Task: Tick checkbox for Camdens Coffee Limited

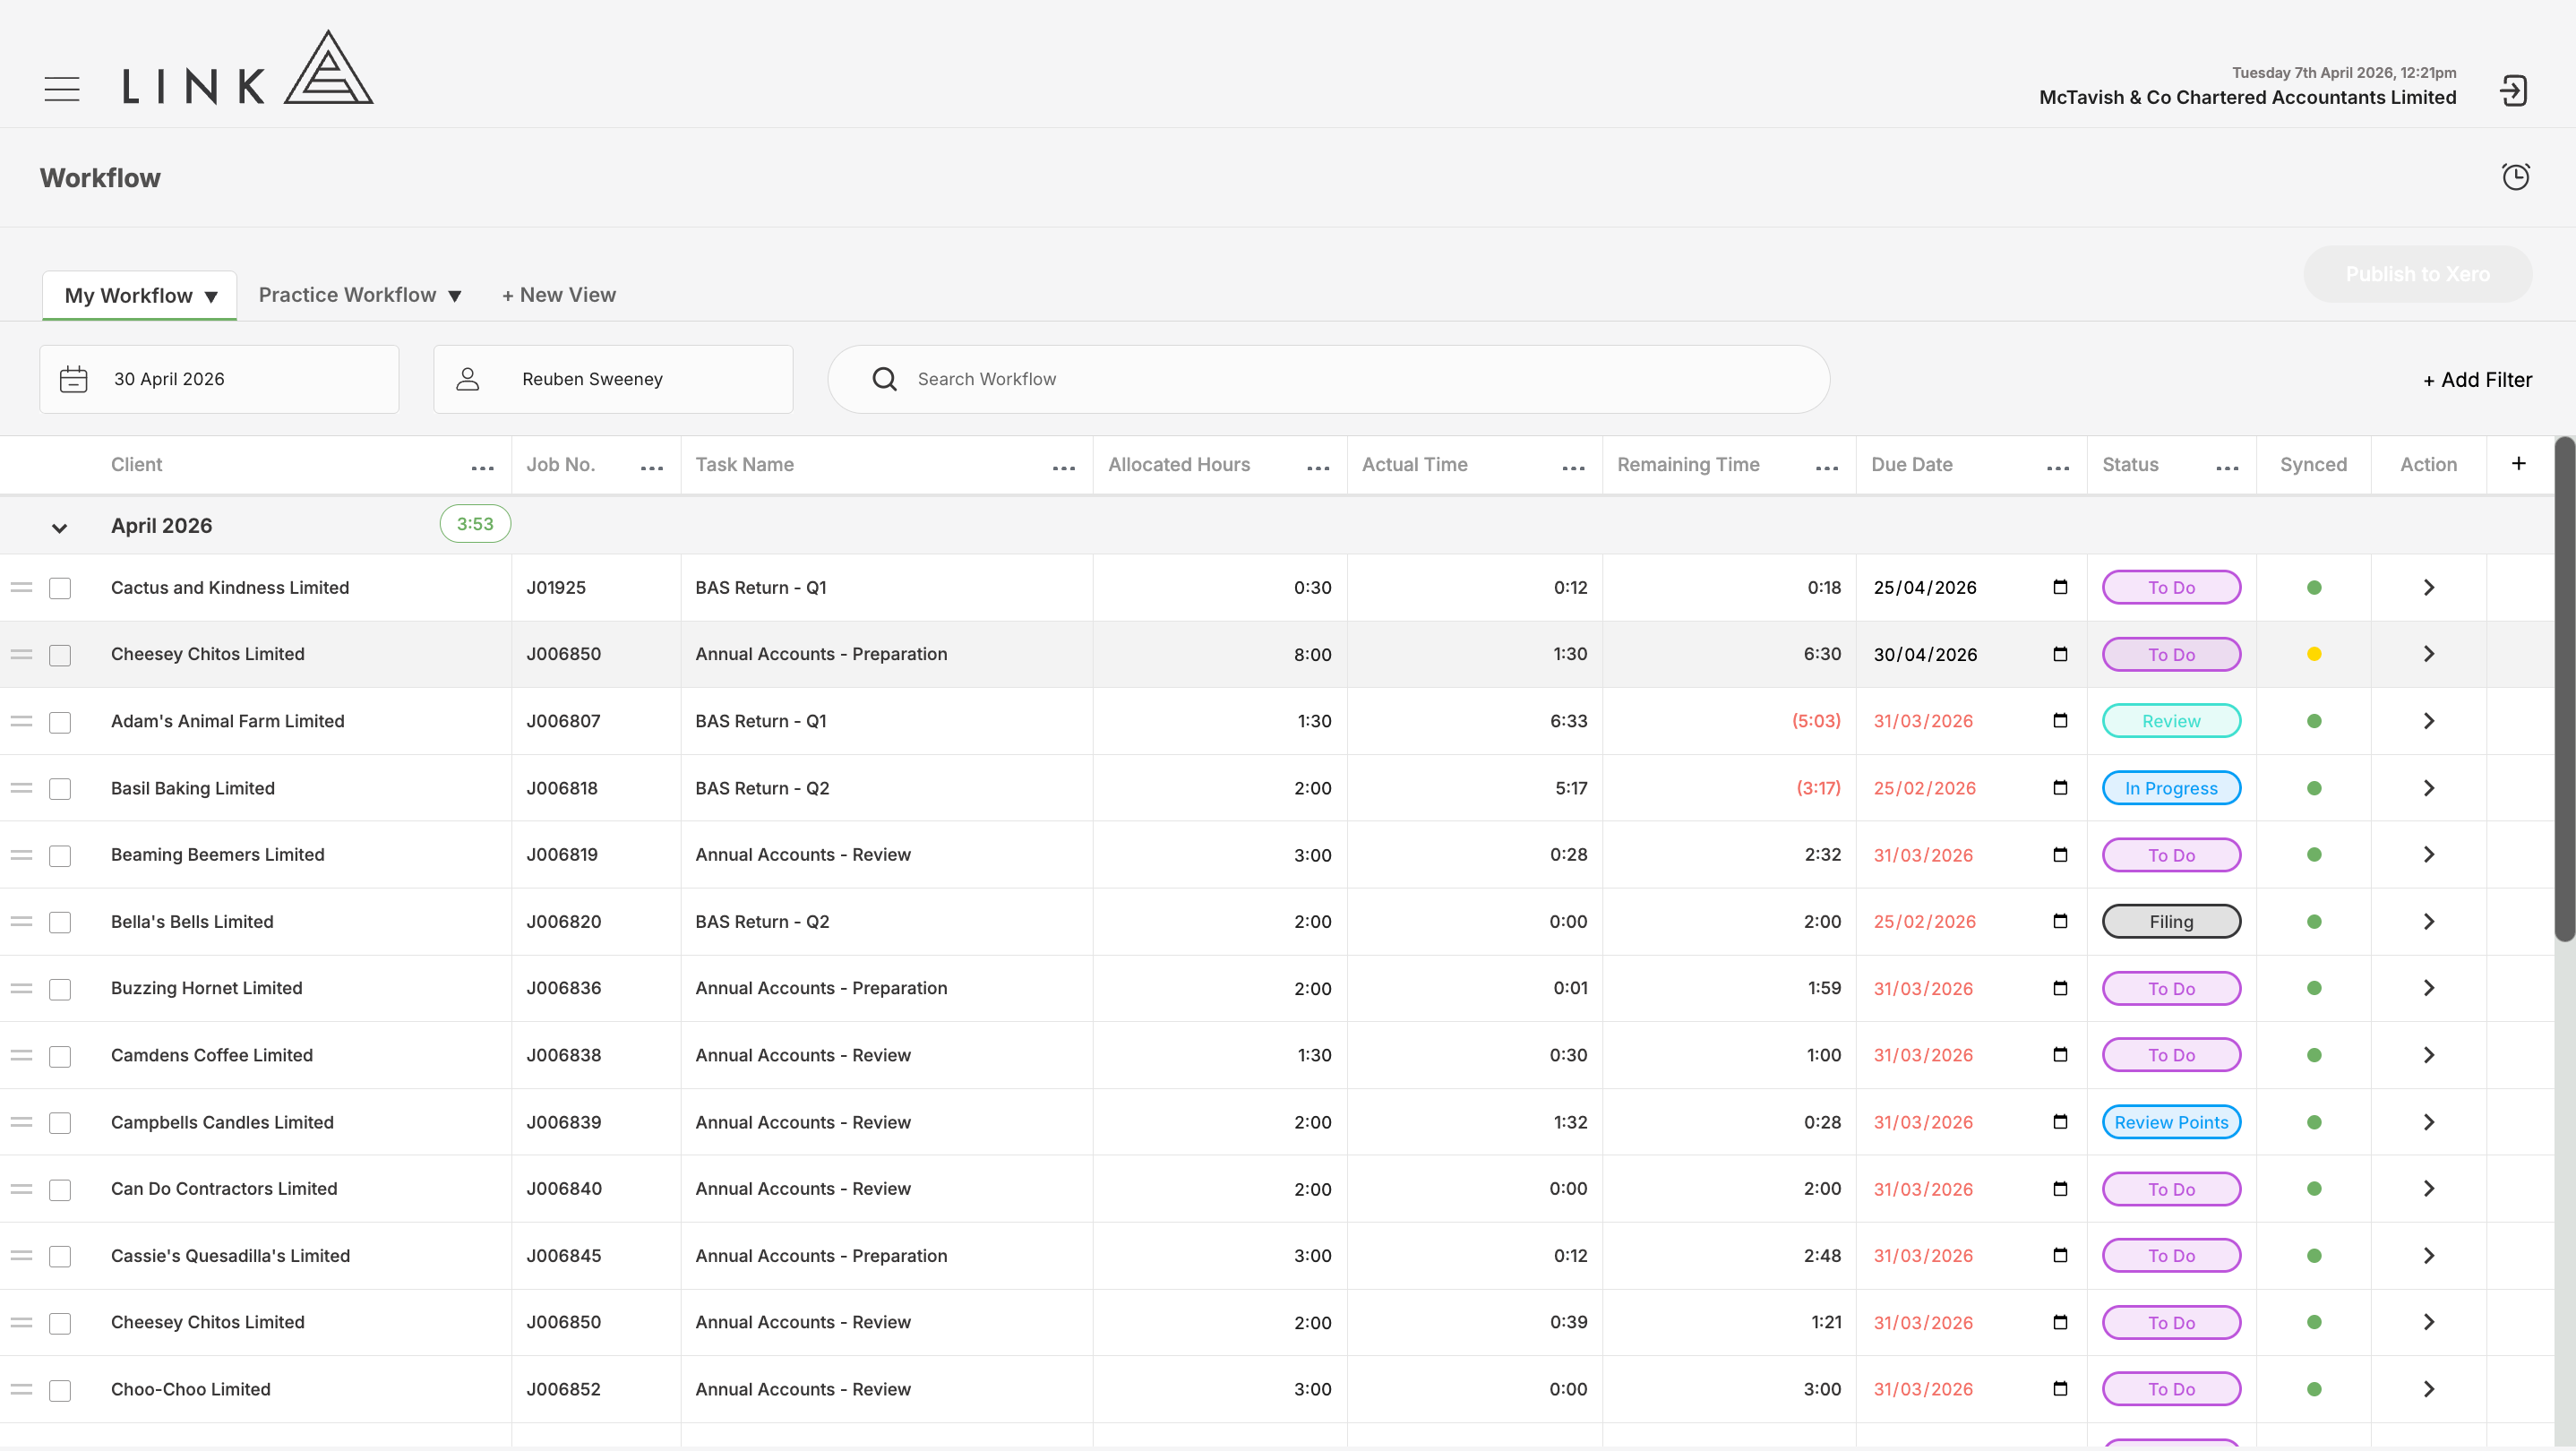Action: [x=60, y=1056]
